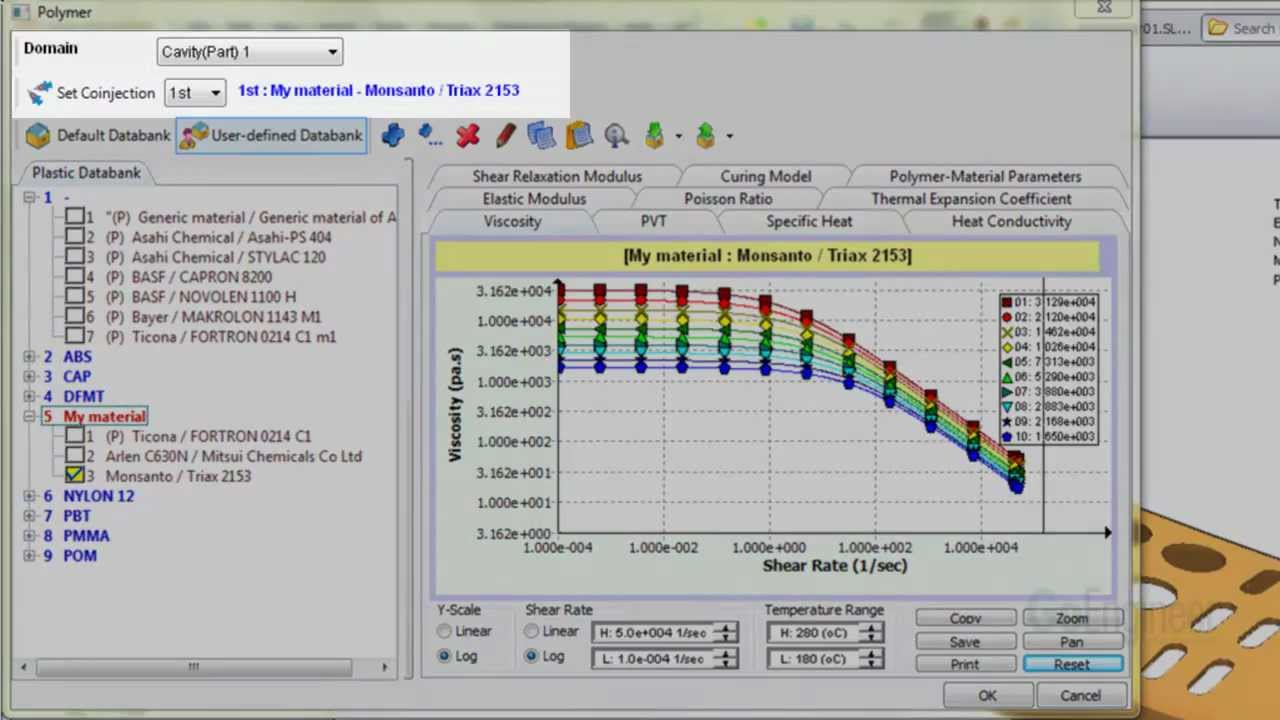Check Asahi Chemical / STYLAC 120 box
Image resolution: width=1280 pixels, height=720 pixels.
(75, 257)
